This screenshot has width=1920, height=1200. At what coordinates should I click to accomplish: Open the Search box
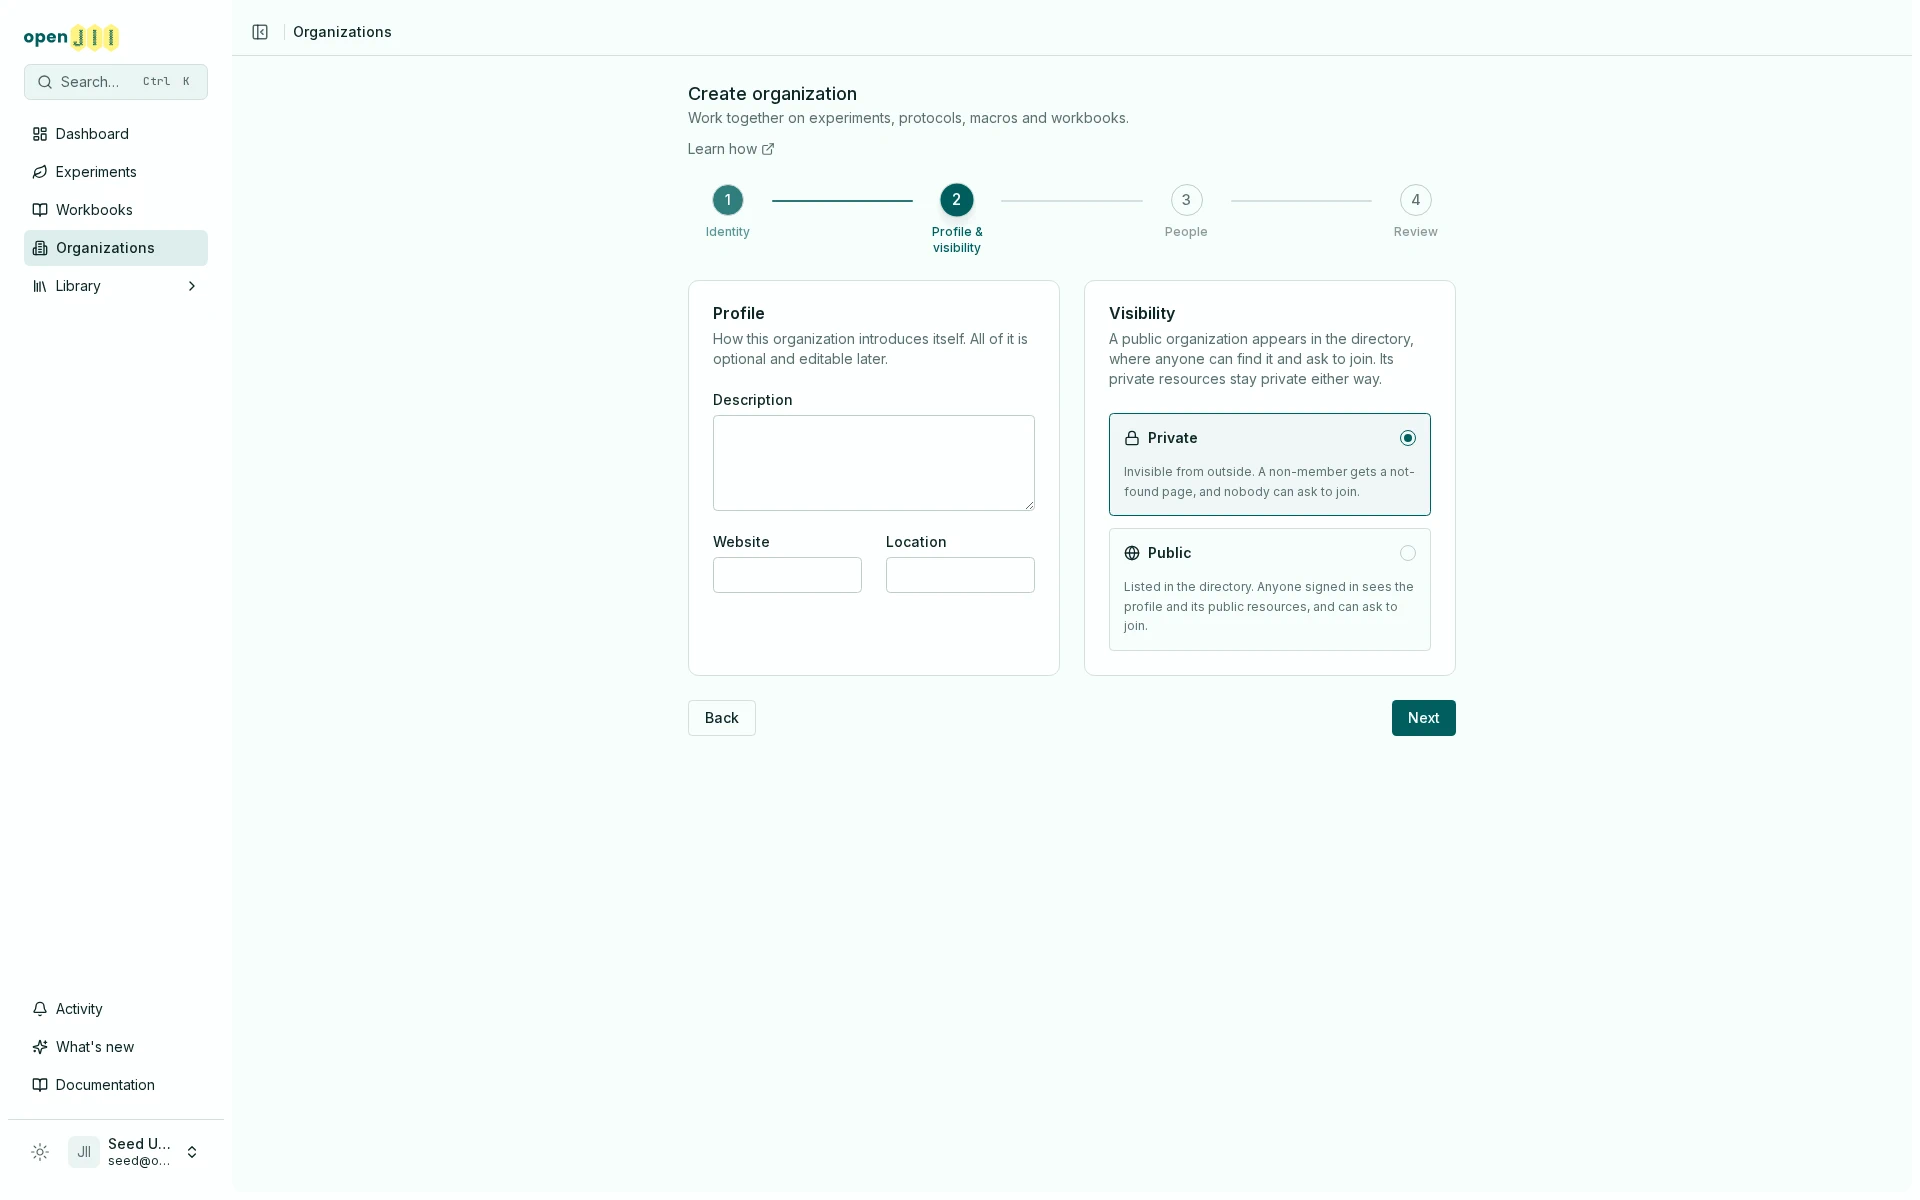click(116, 82)
